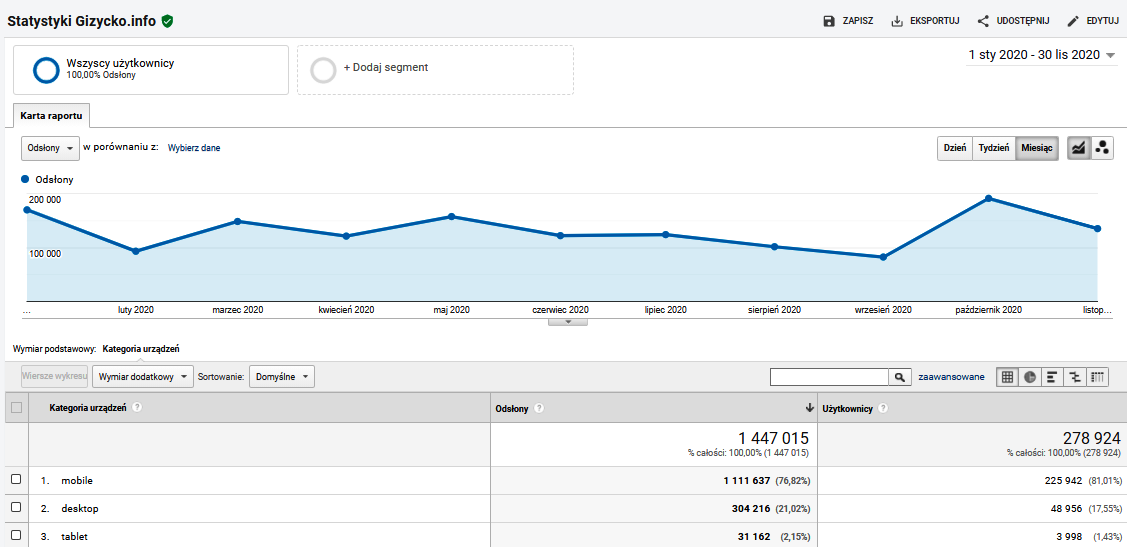Check the mobile row checkbox
The image size is (1127, 547).
point(16,480)
